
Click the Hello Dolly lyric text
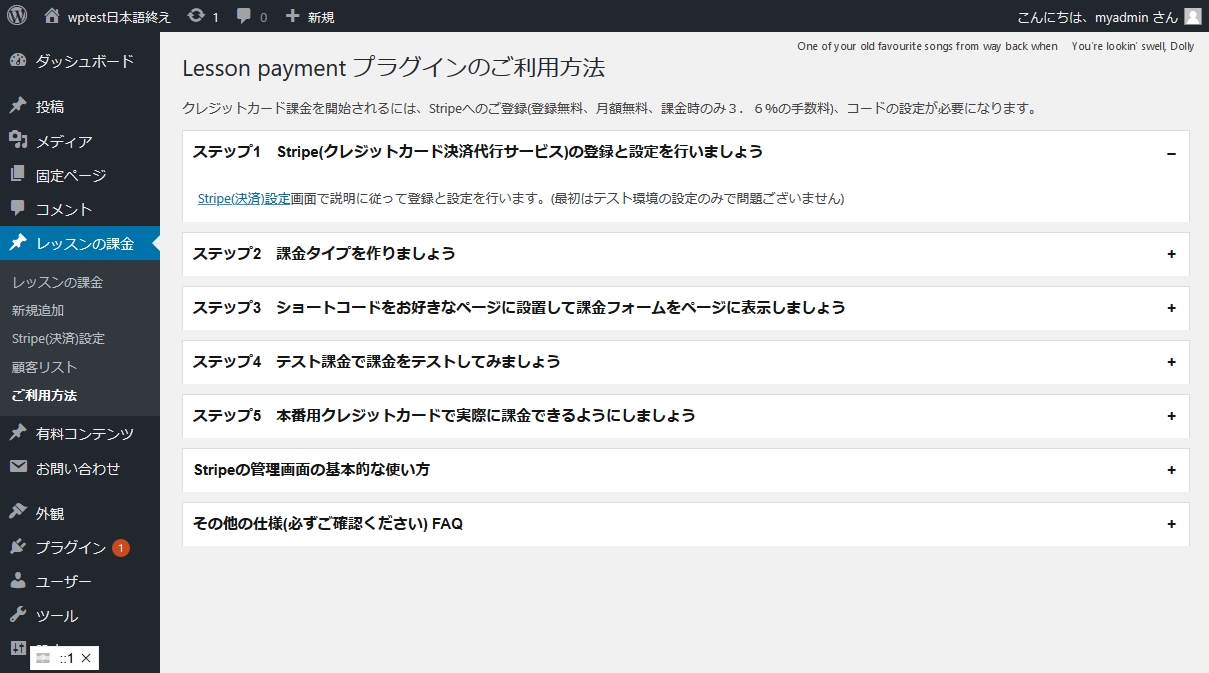(x=996, y=46)
